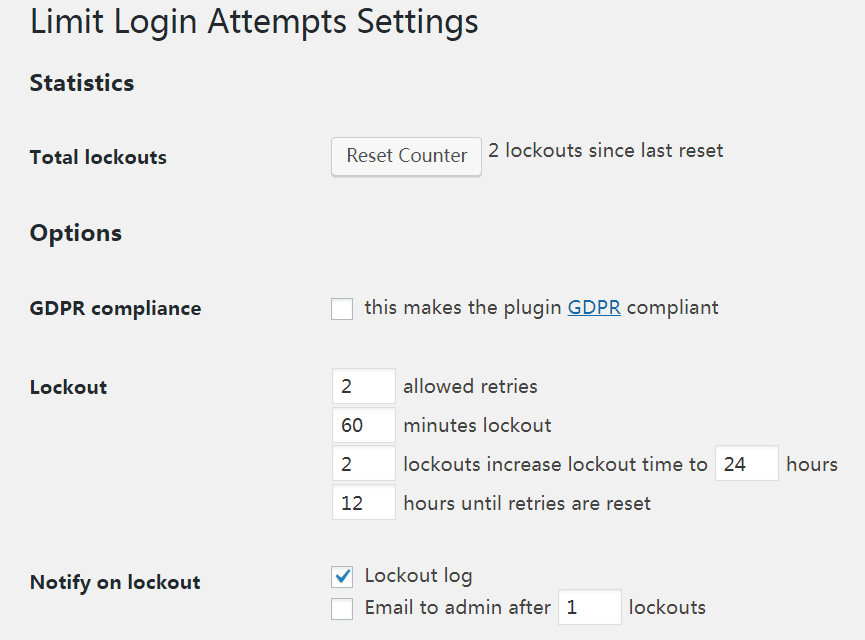Open the GDPR hyperlink
The image size is (865, 640).
click(x=594, y=308)
